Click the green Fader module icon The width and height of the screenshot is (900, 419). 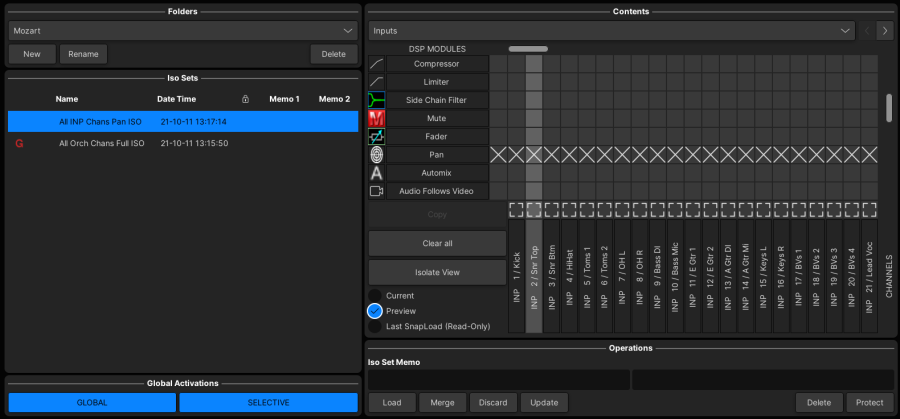(377, 136)
